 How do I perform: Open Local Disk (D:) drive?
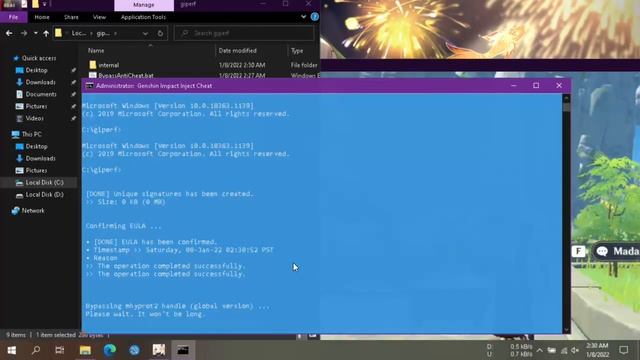44,195
